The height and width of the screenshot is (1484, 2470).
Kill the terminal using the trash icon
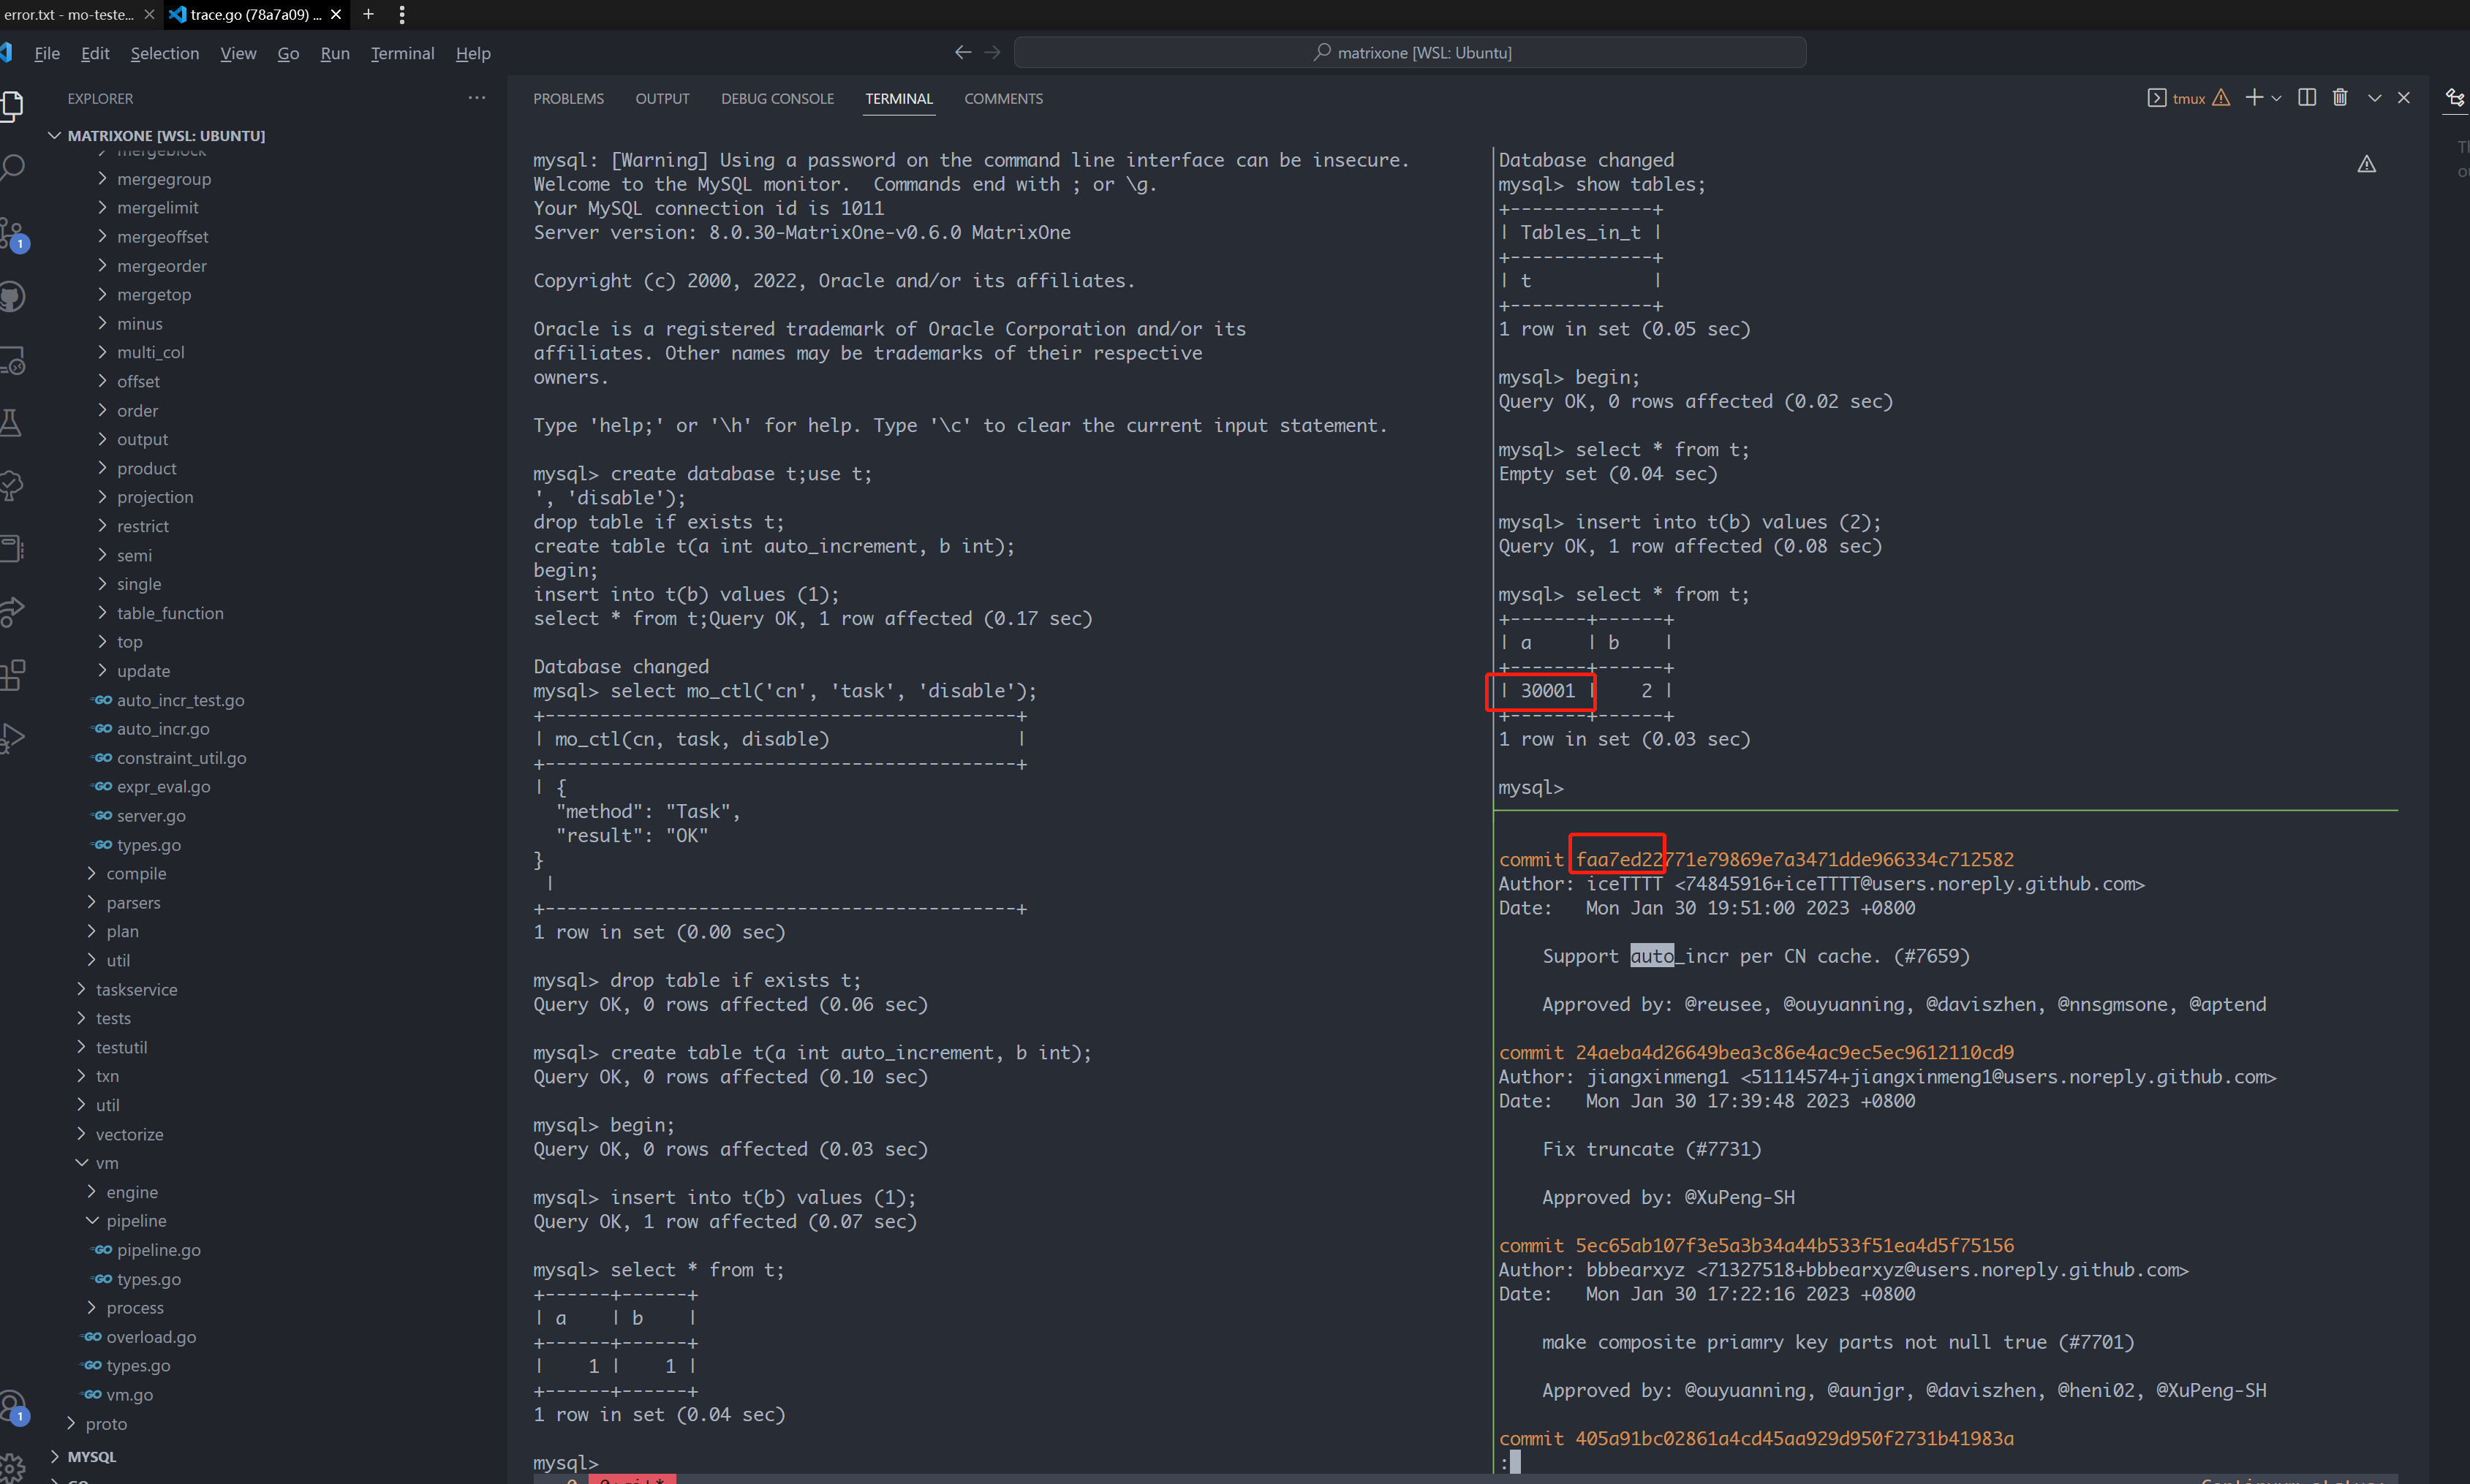click(x=2339, y=97)
